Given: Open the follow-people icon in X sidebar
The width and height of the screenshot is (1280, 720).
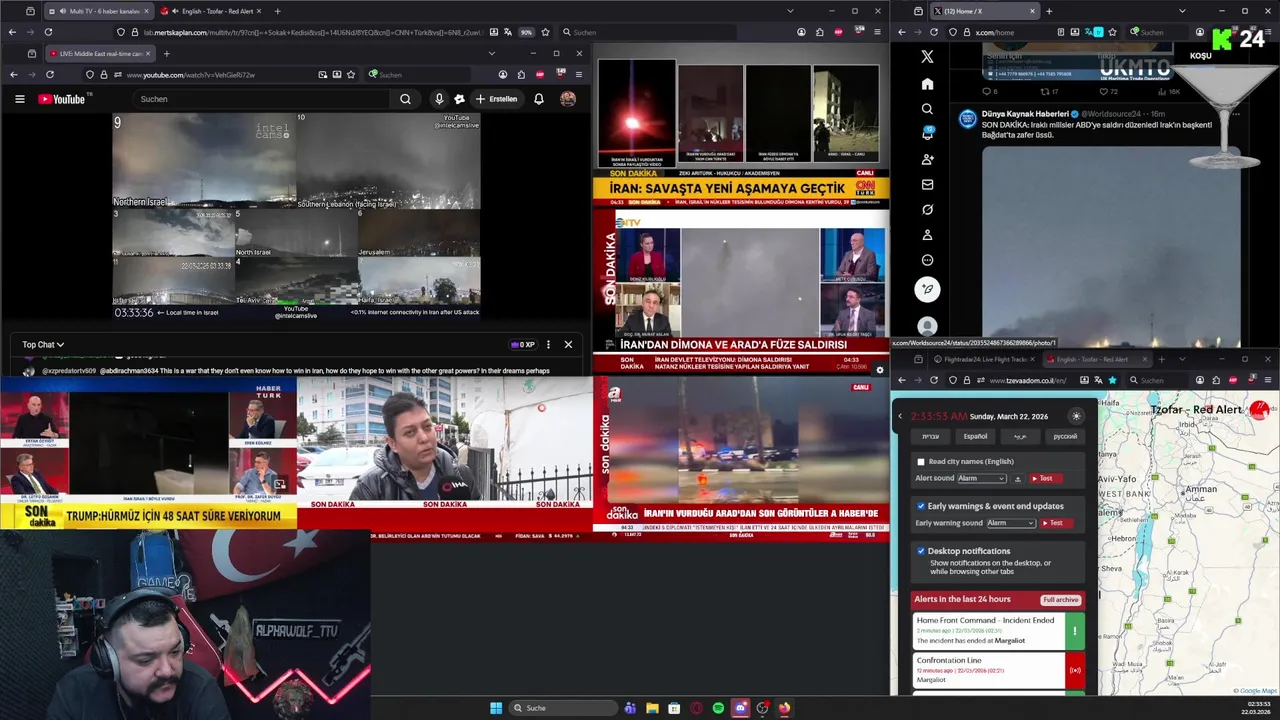Looking at the screenshot, I should pos(927,159).
